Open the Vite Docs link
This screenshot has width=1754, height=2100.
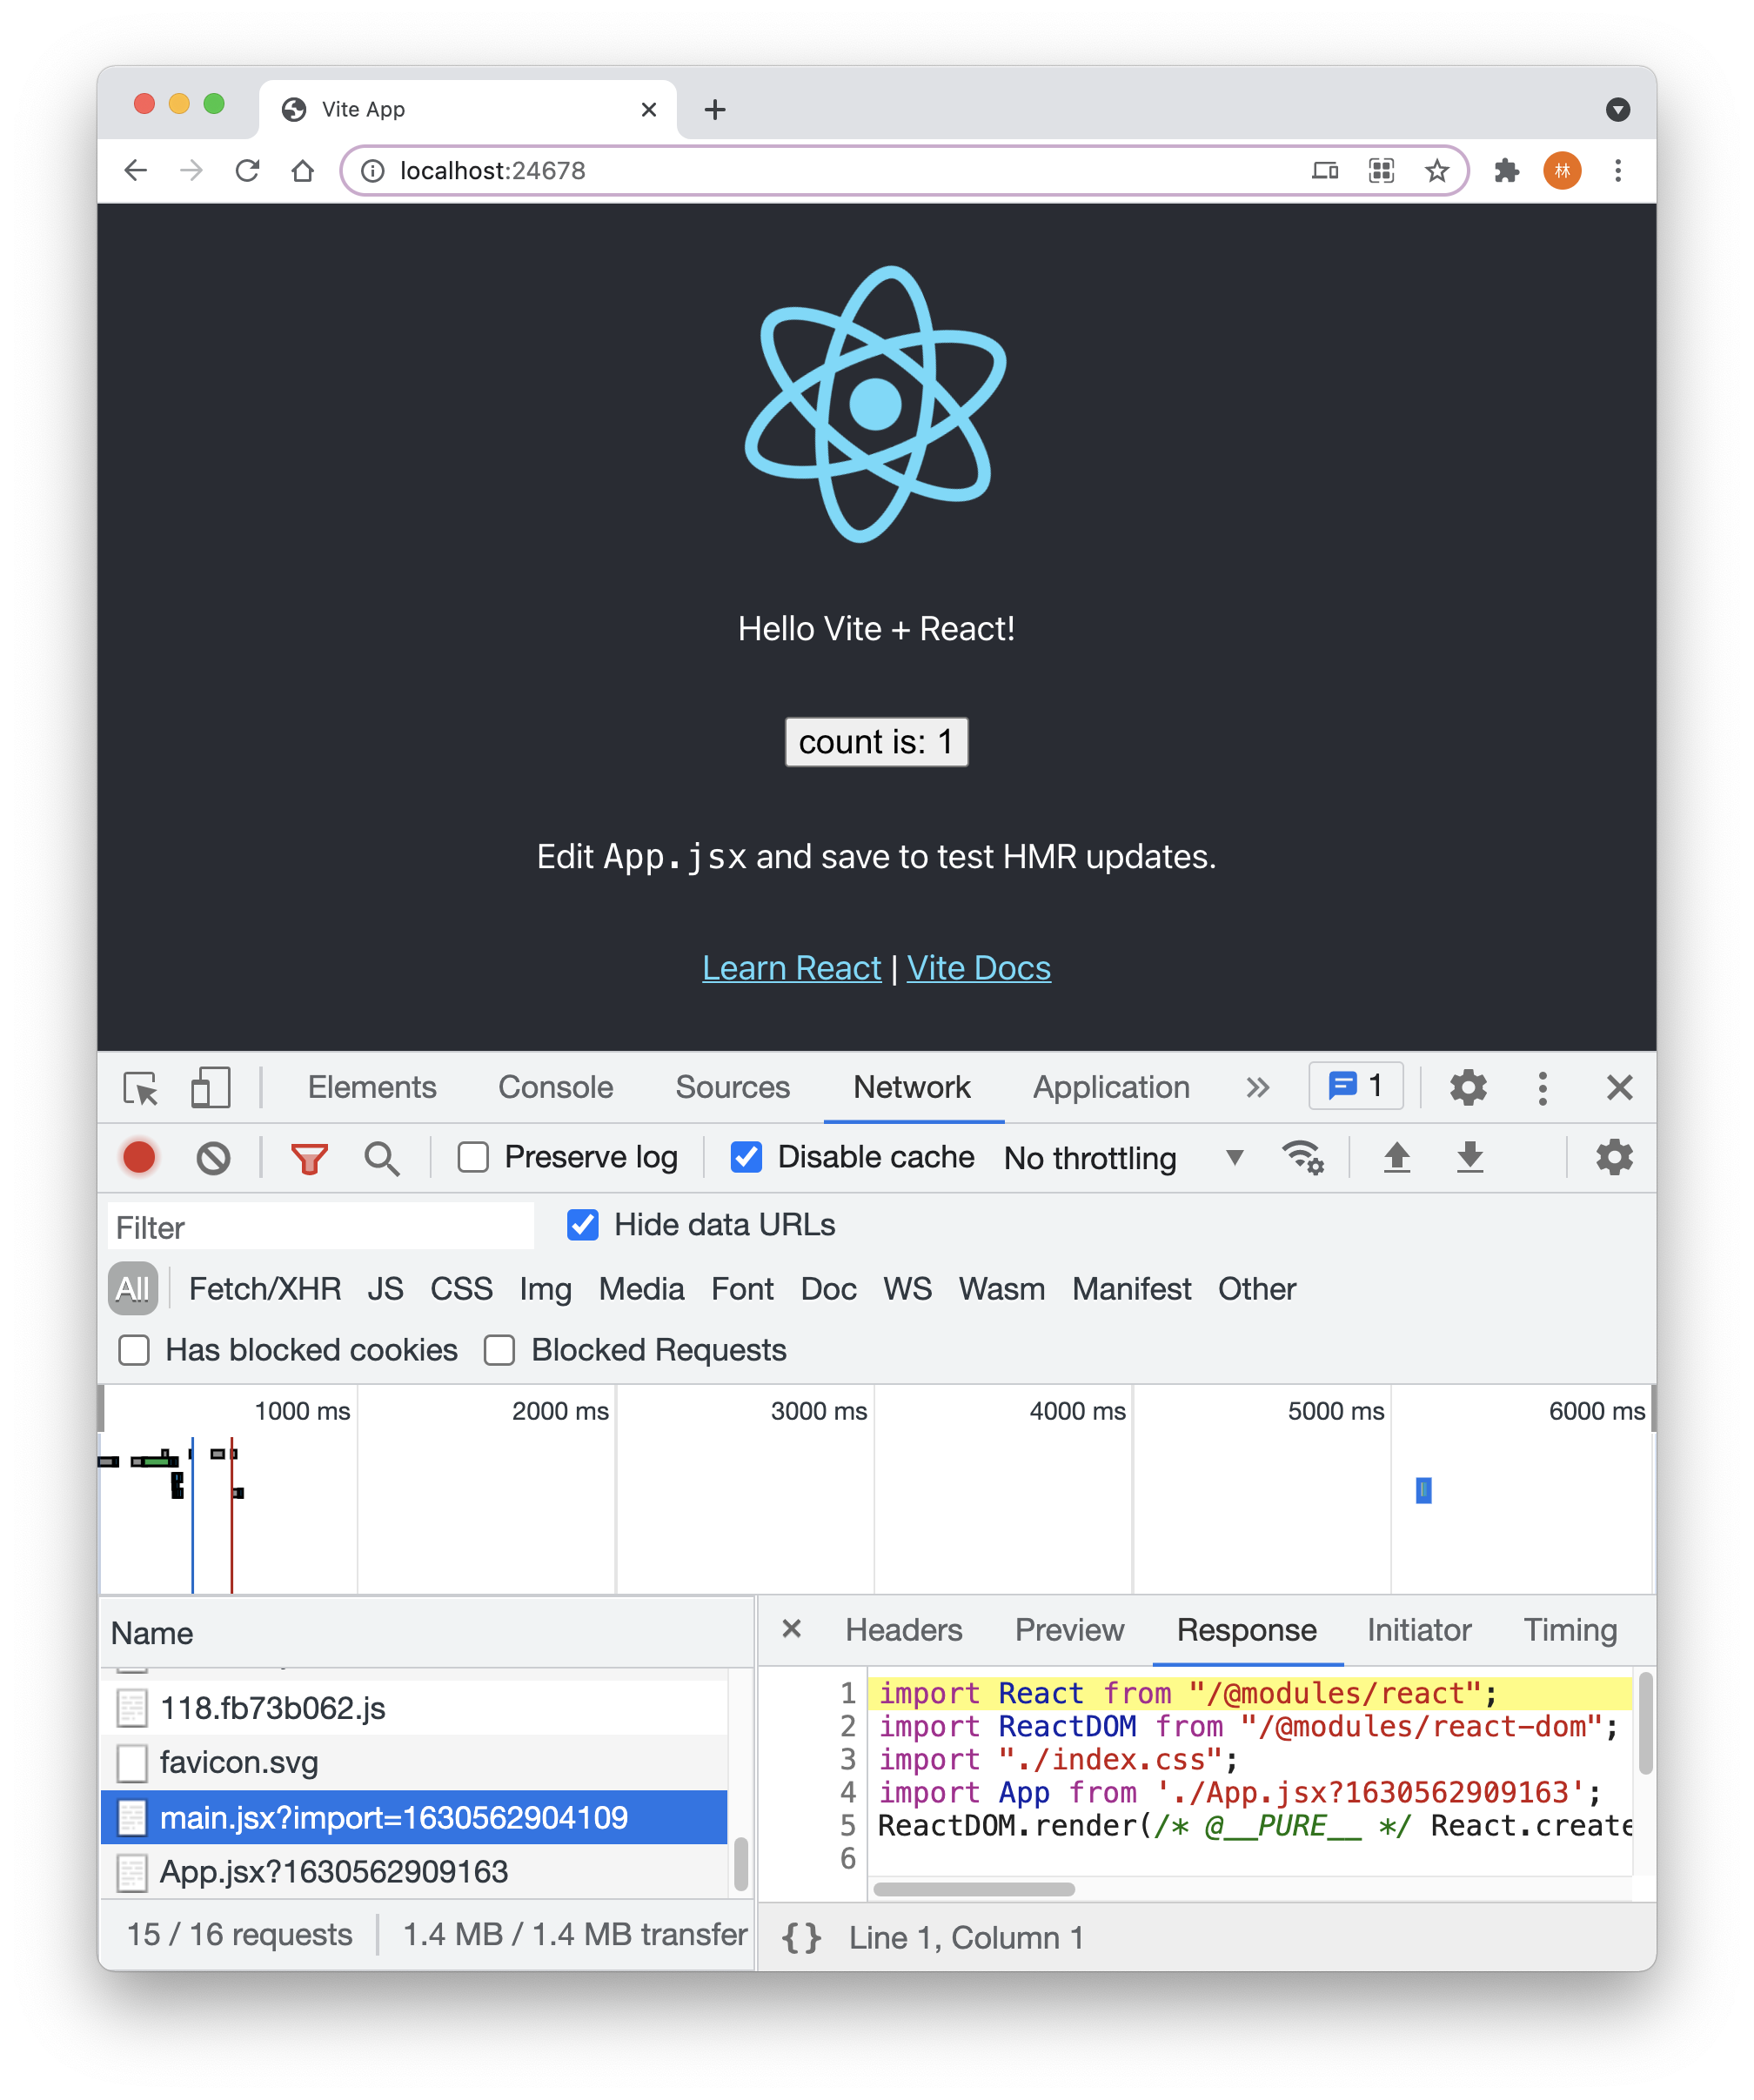tap(978, 968)
